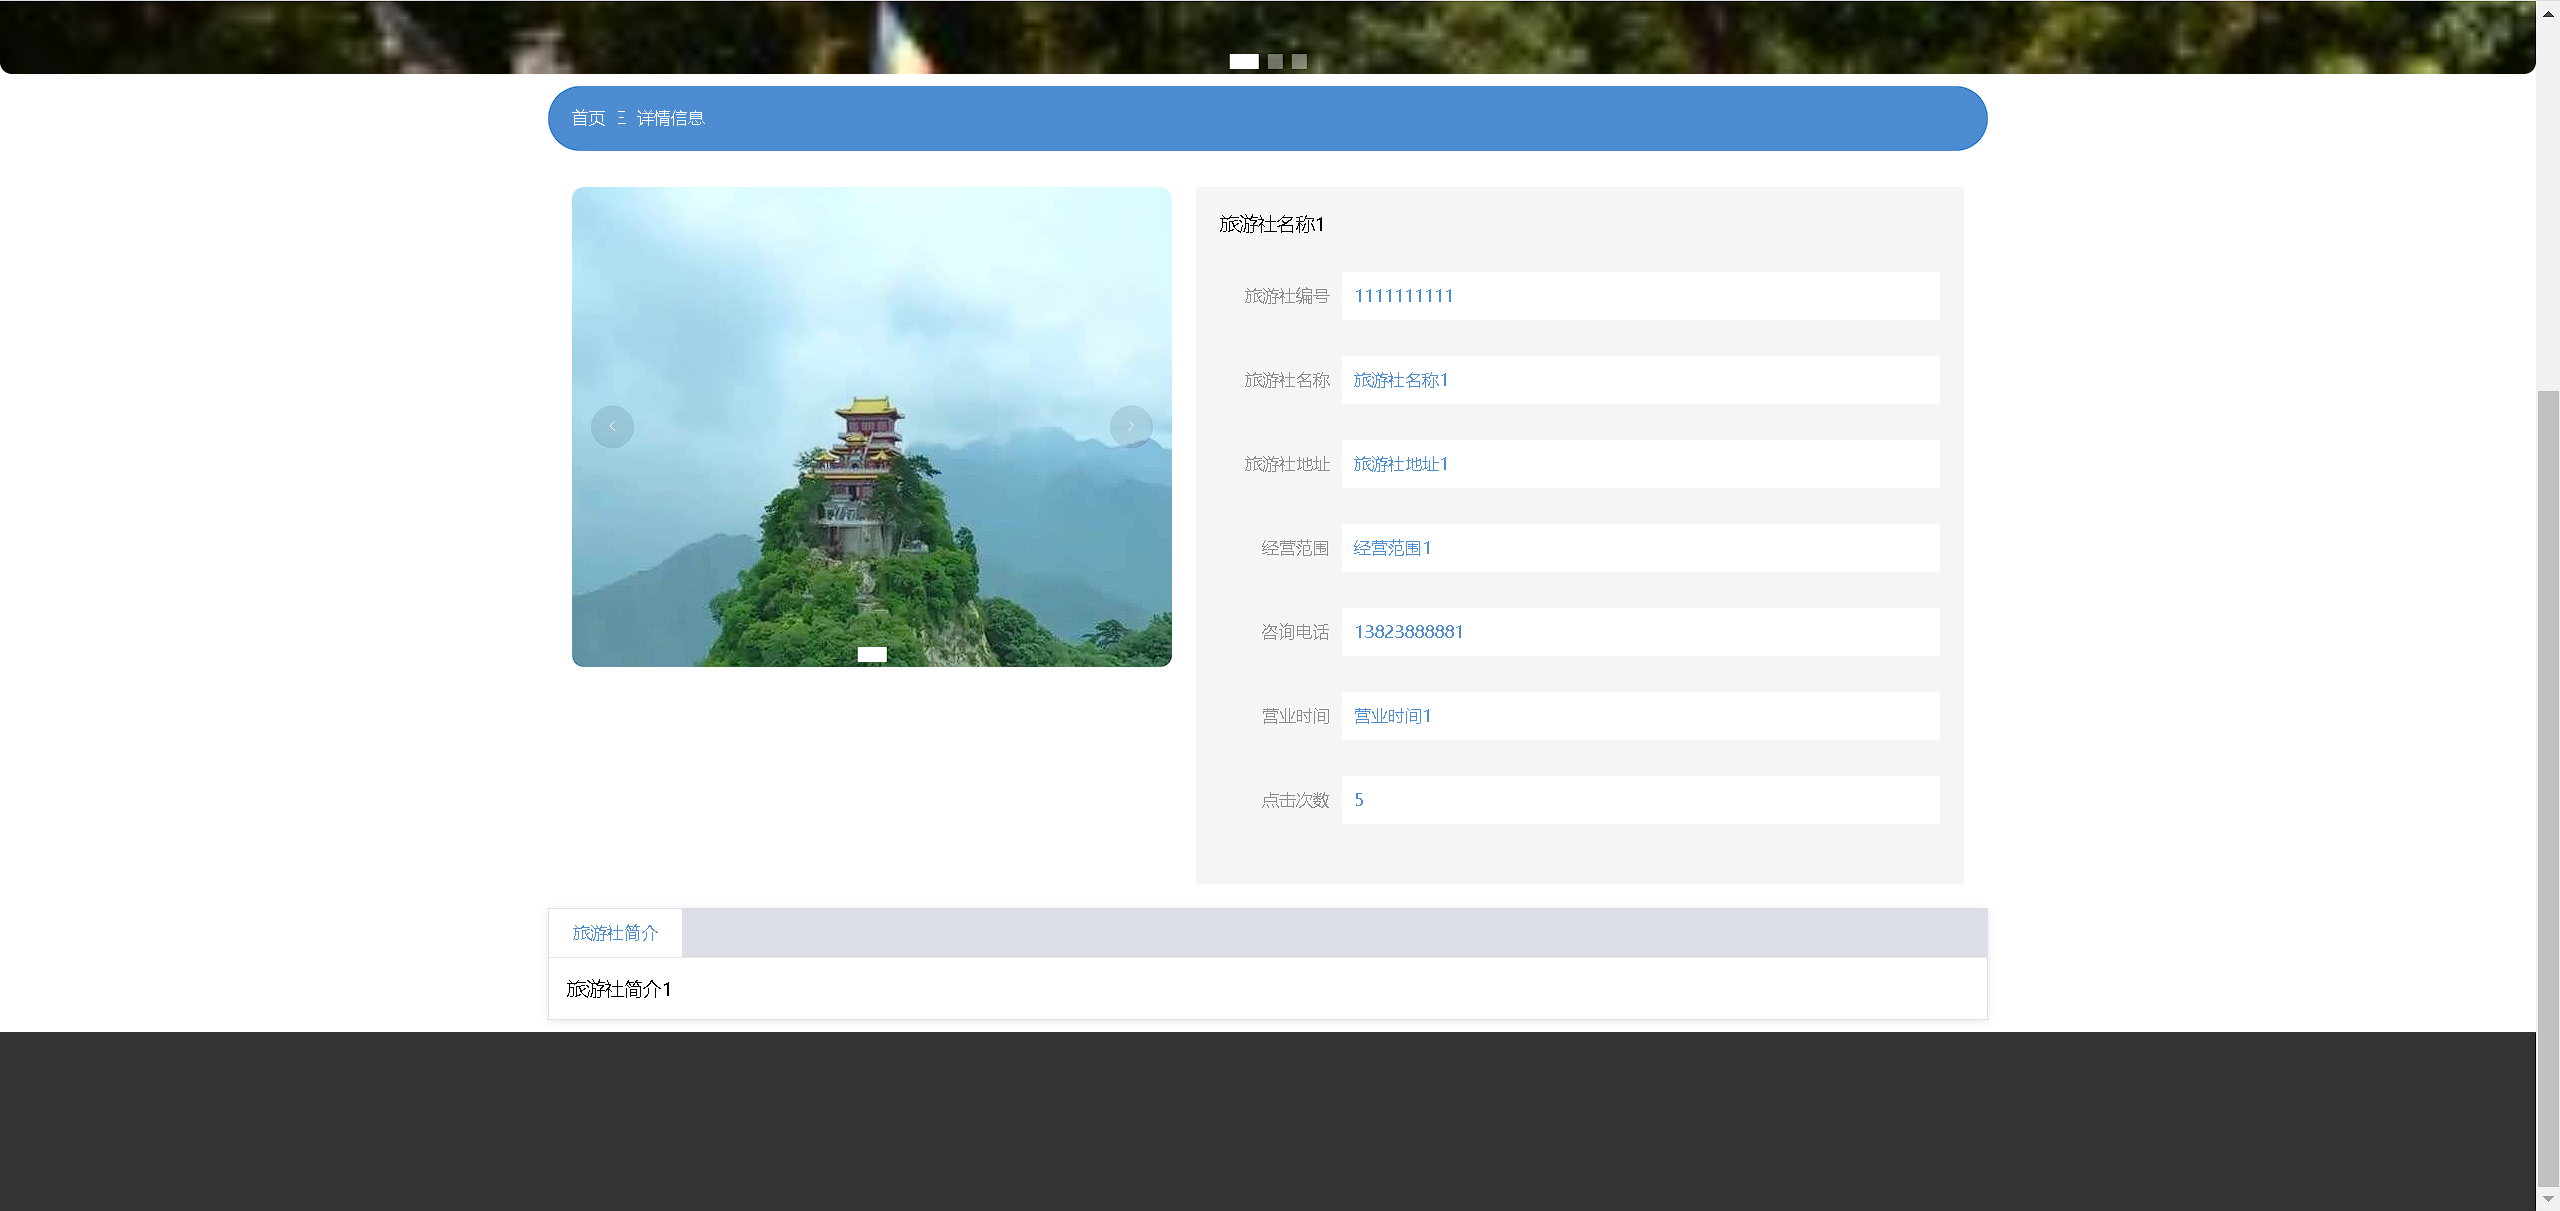Click the breadcrumb separator icon
The width and height of the screenshot is (2560, 1211).
622,118
